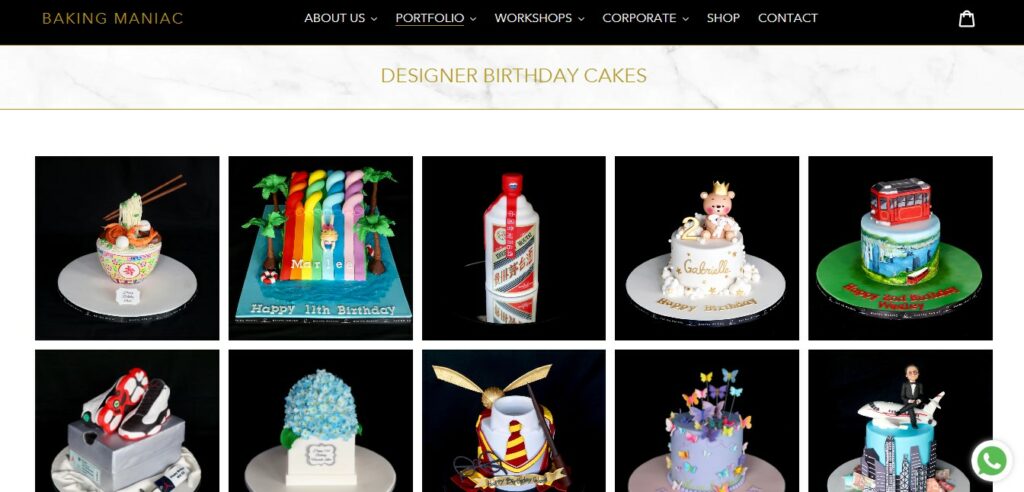View the sneakers on shoebox cake
The height and width of the screenshot is (492, 1024).
(x=127, y=421)
